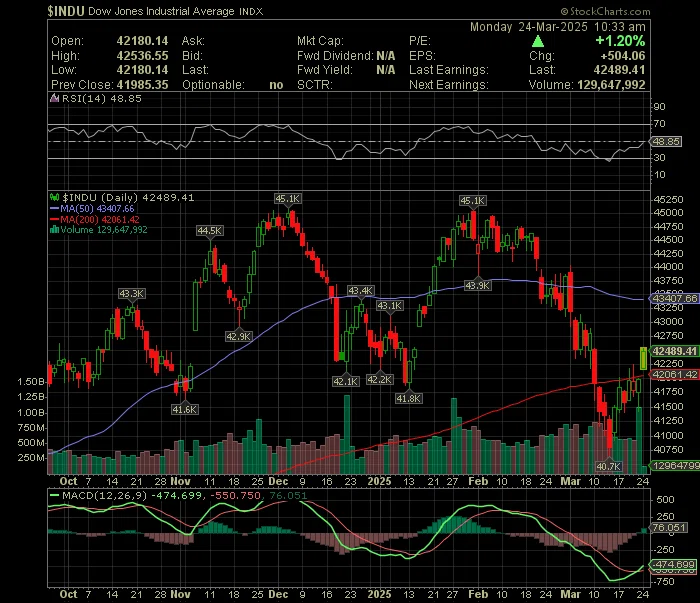Click the MA(50) blue line legend
This screenshot has width=700, height=603.
[x=92, y=208]
